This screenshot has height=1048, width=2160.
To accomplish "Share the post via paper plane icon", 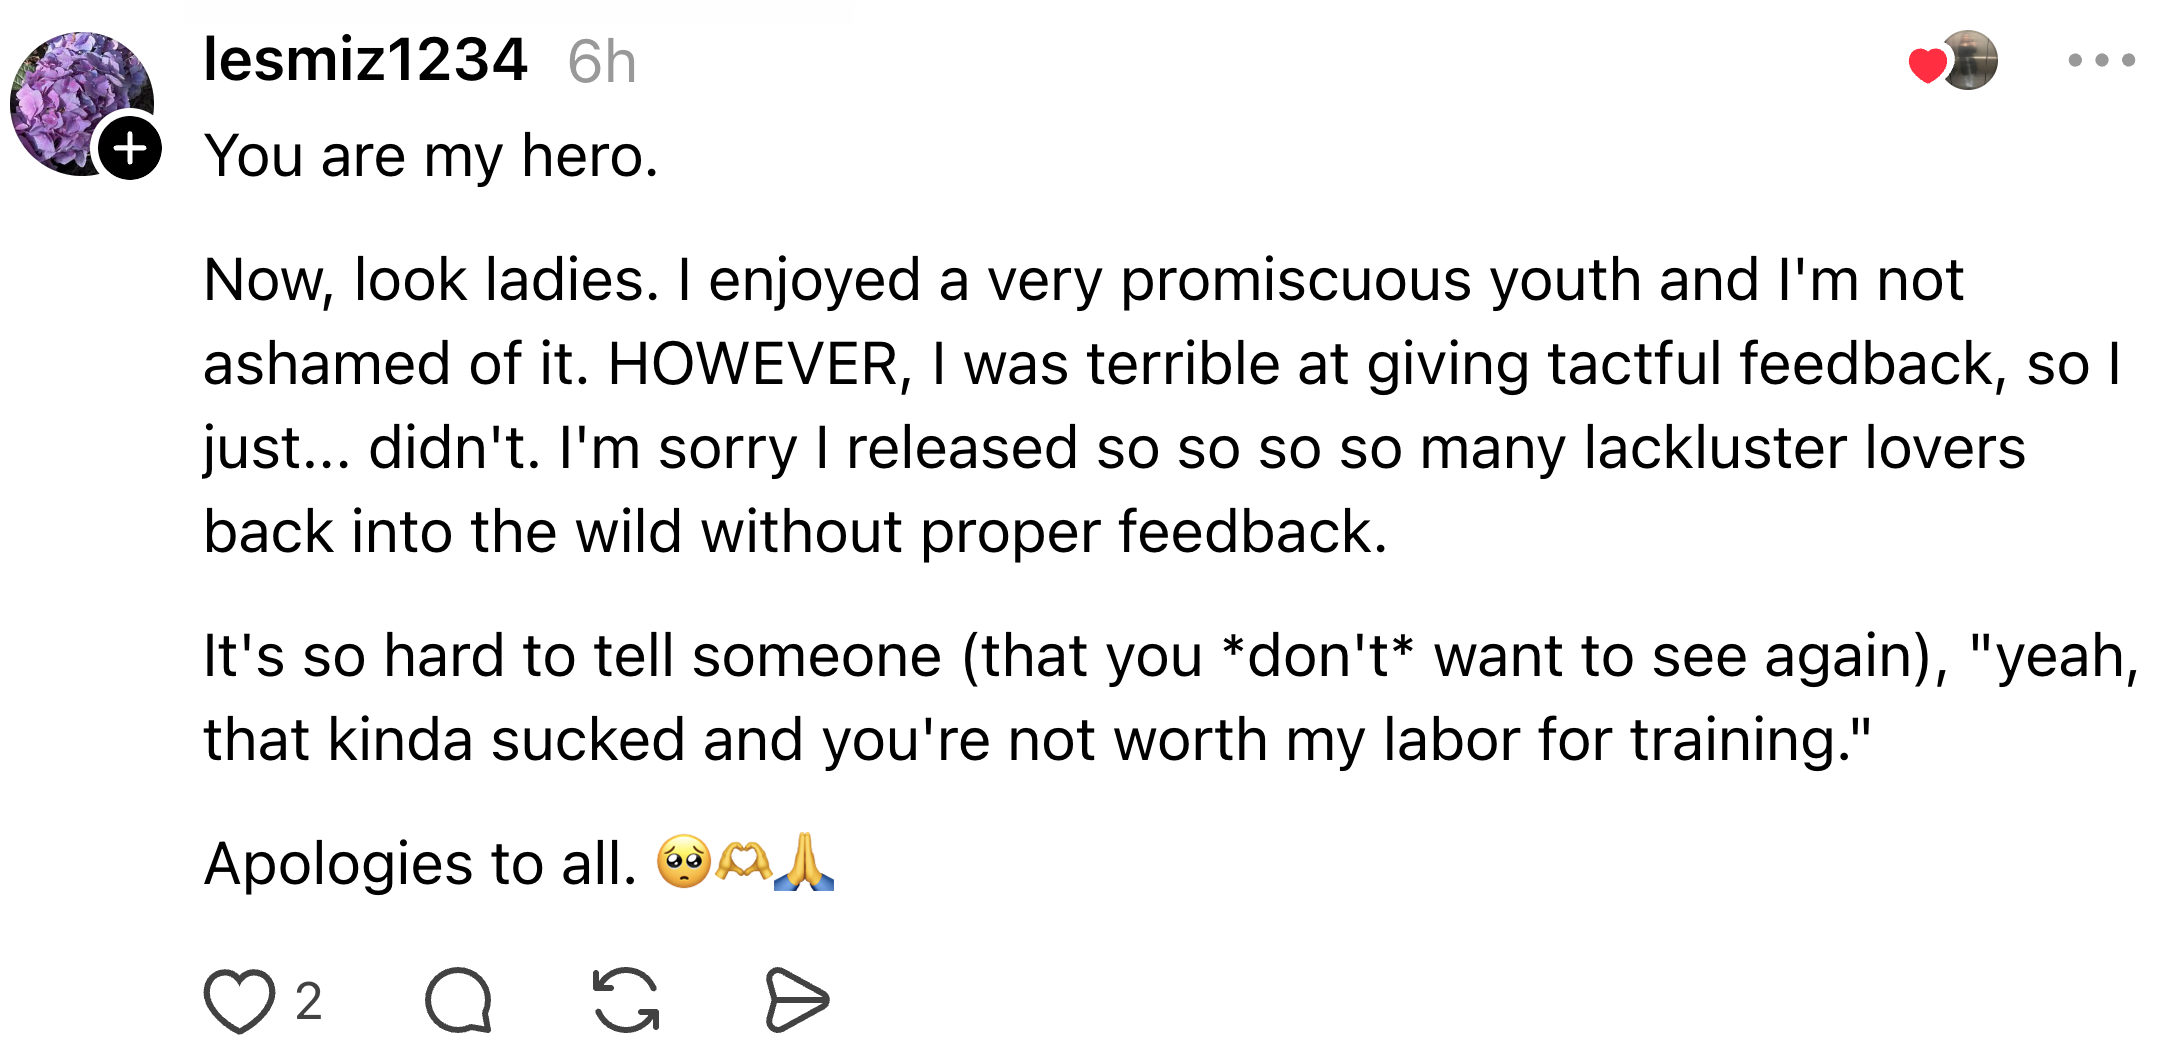I will 796,1000.
